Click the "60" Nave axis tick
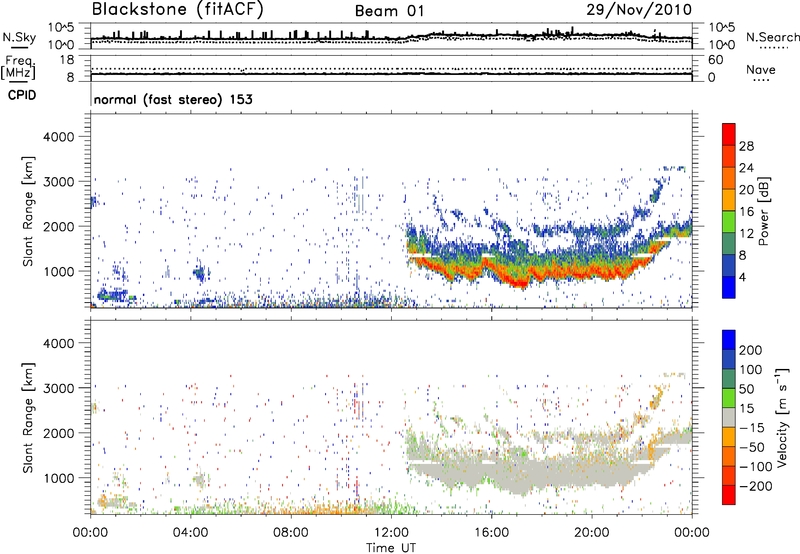Viewport: 800px width, 554px height. (x=715, y=60)
